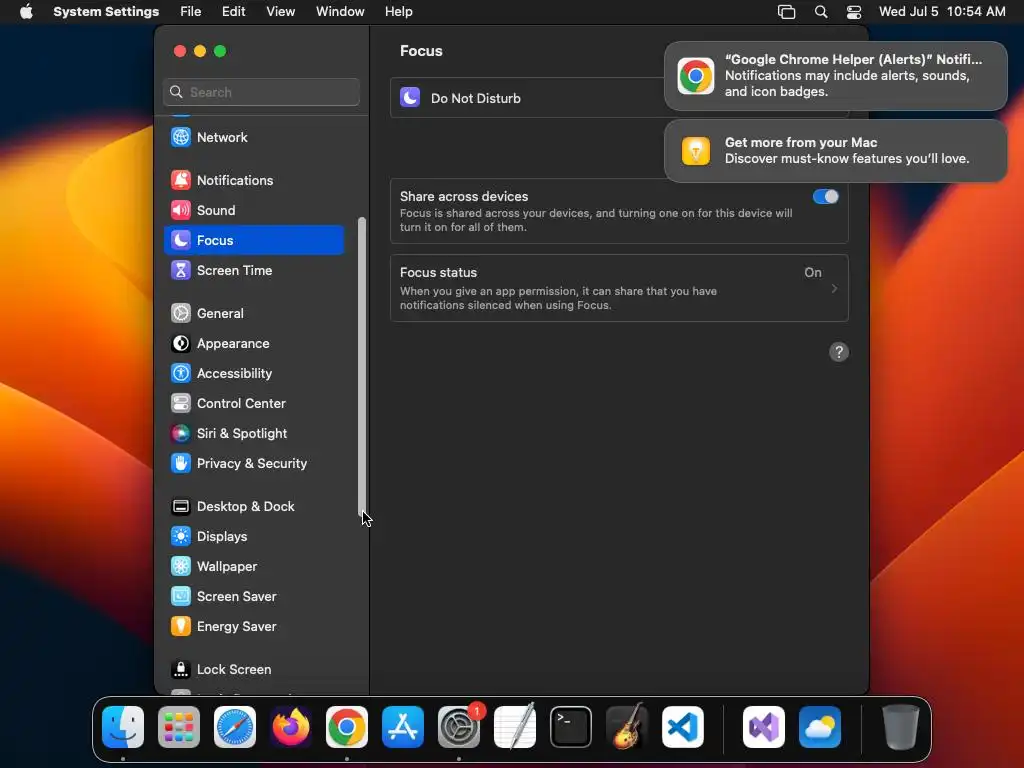This screenshot has height=768, width=1024.
Task: Open GarageBand from the Dock
Action: coord(627,727)
